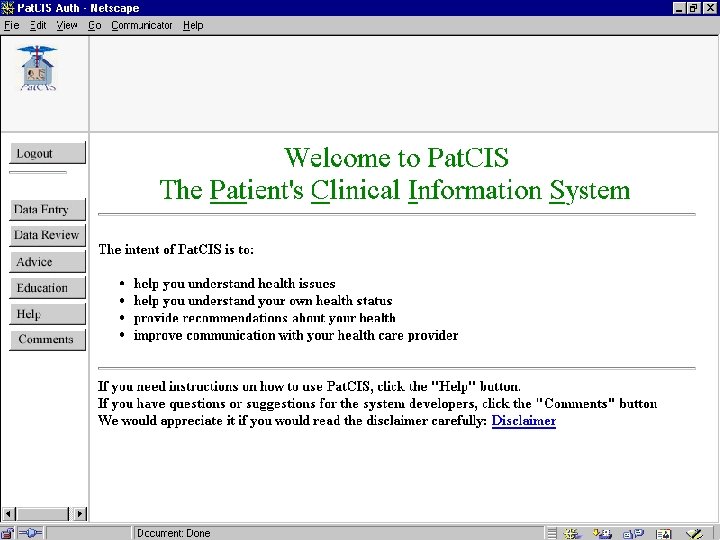Click the Comments button
The height and width of the screenshot is (540, 720).
click(47, 340)
